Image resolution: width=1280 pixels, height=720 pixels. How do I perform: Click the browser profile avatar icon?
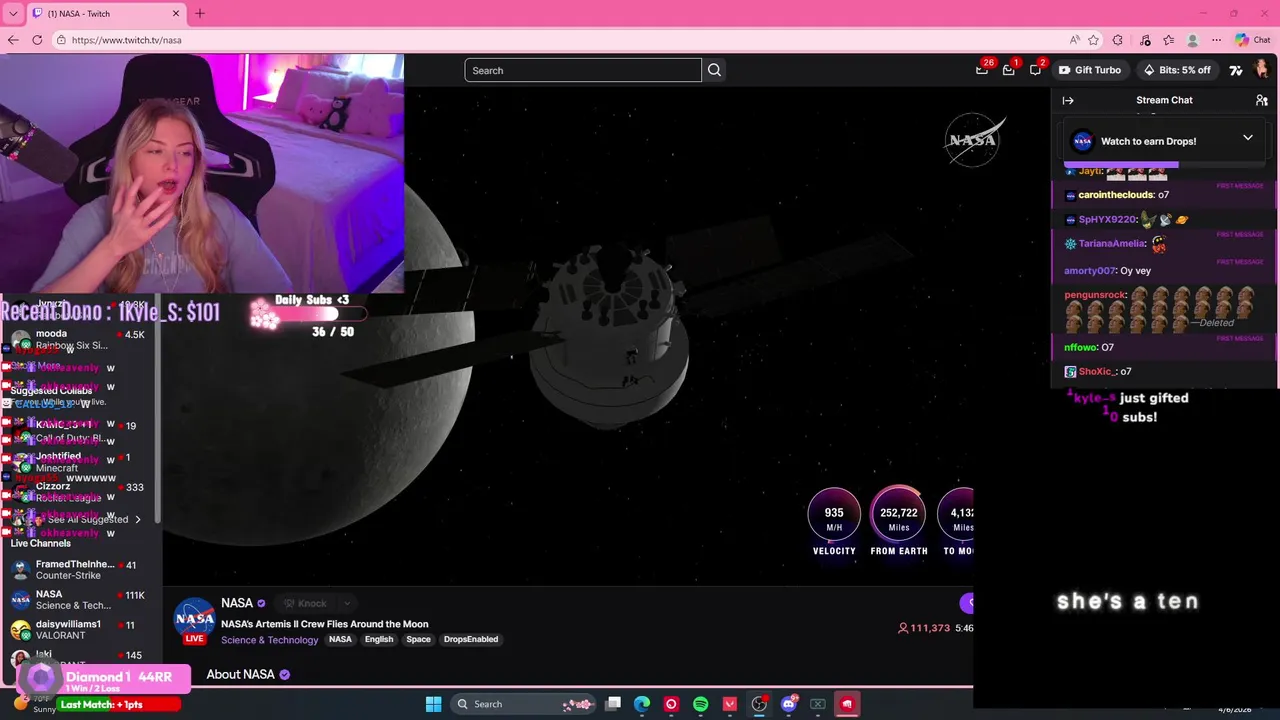coord(1192,40)
